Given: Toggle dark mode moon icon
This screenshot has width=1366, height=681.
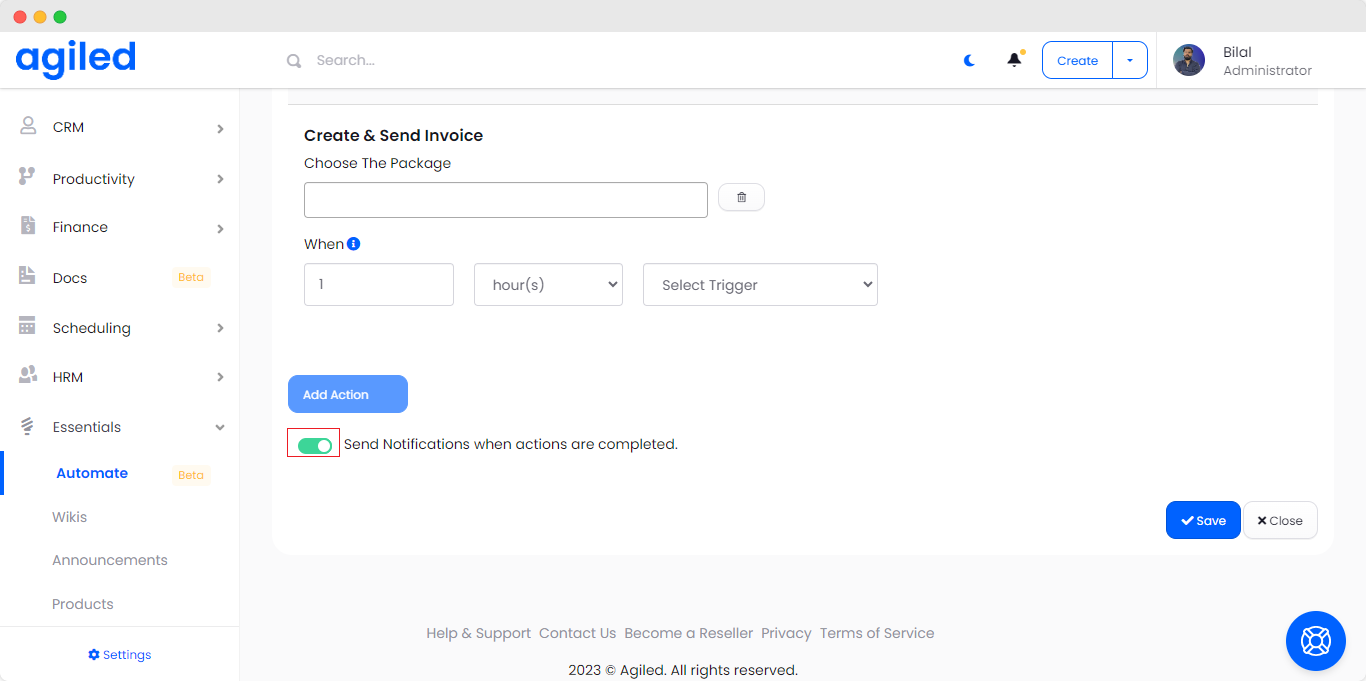Looking at the screenshot, I should 969,60.
